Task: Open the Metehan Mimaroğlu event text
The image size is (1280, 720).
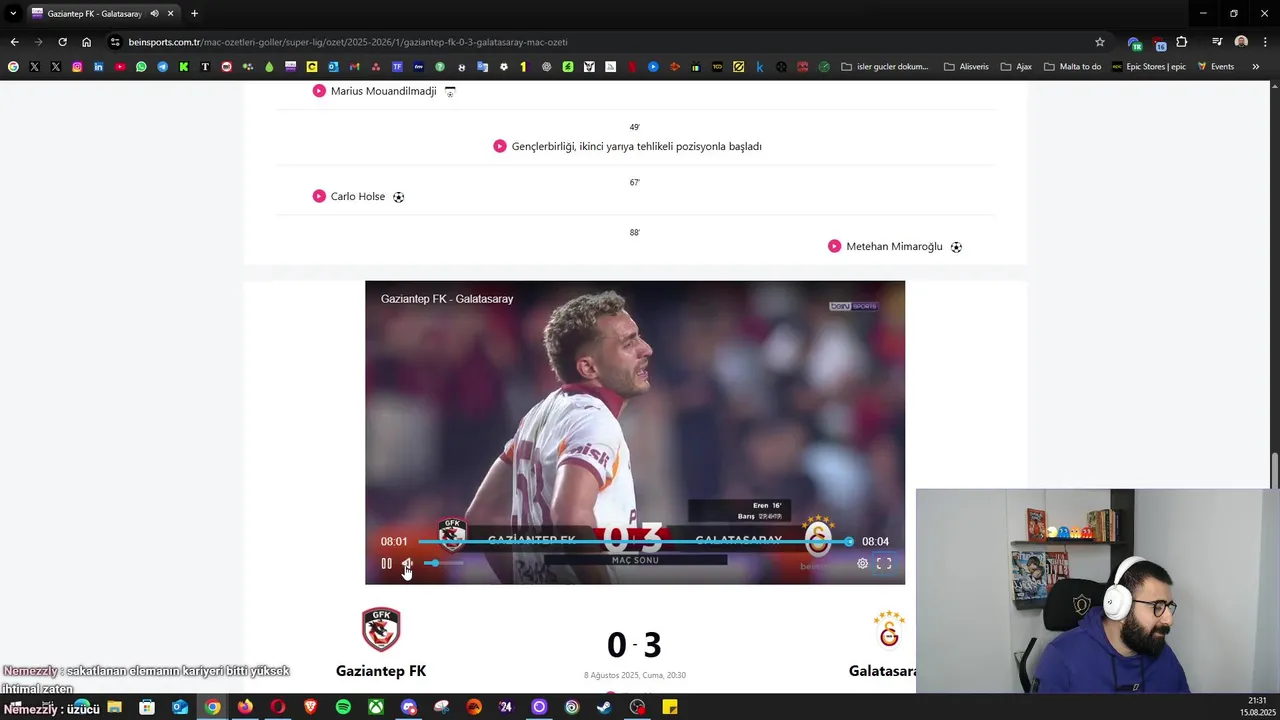Action: (x=894, y=246)
